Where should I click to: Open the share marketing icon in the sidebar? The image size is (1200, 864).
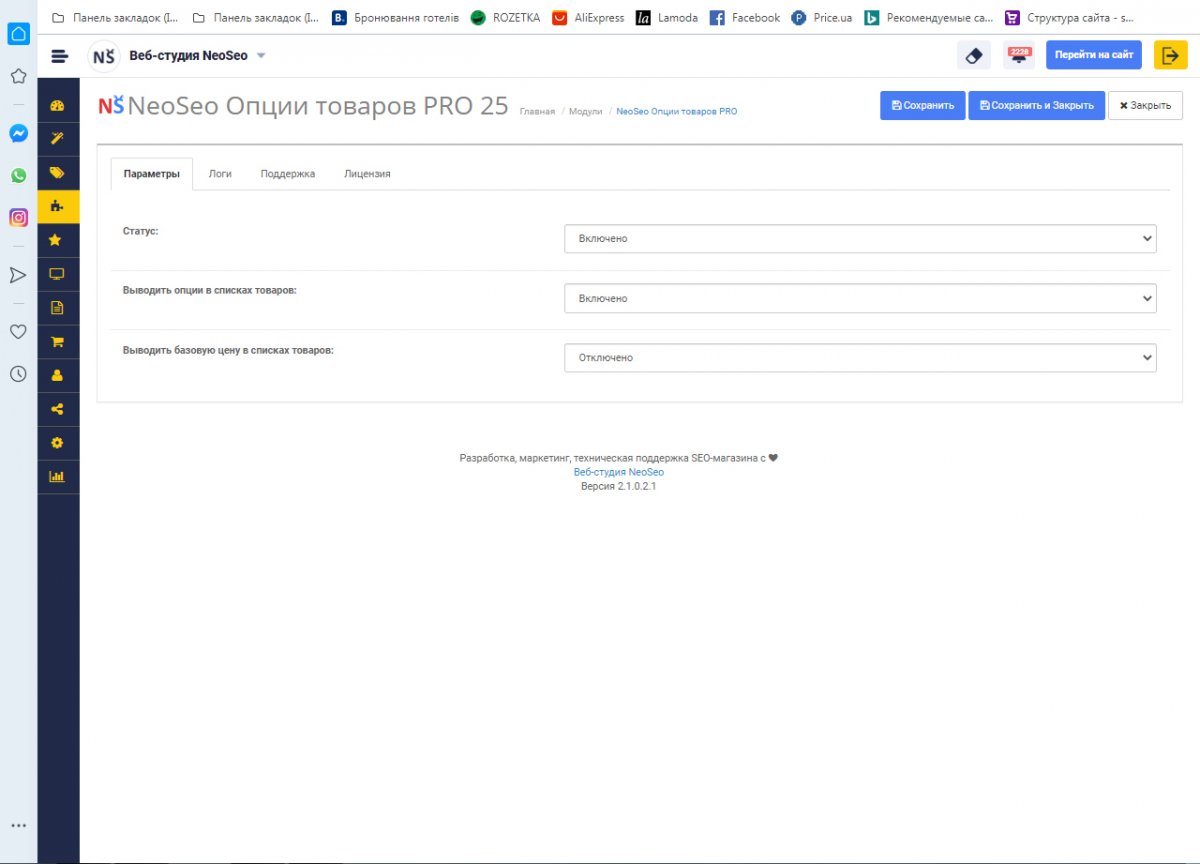57,409
